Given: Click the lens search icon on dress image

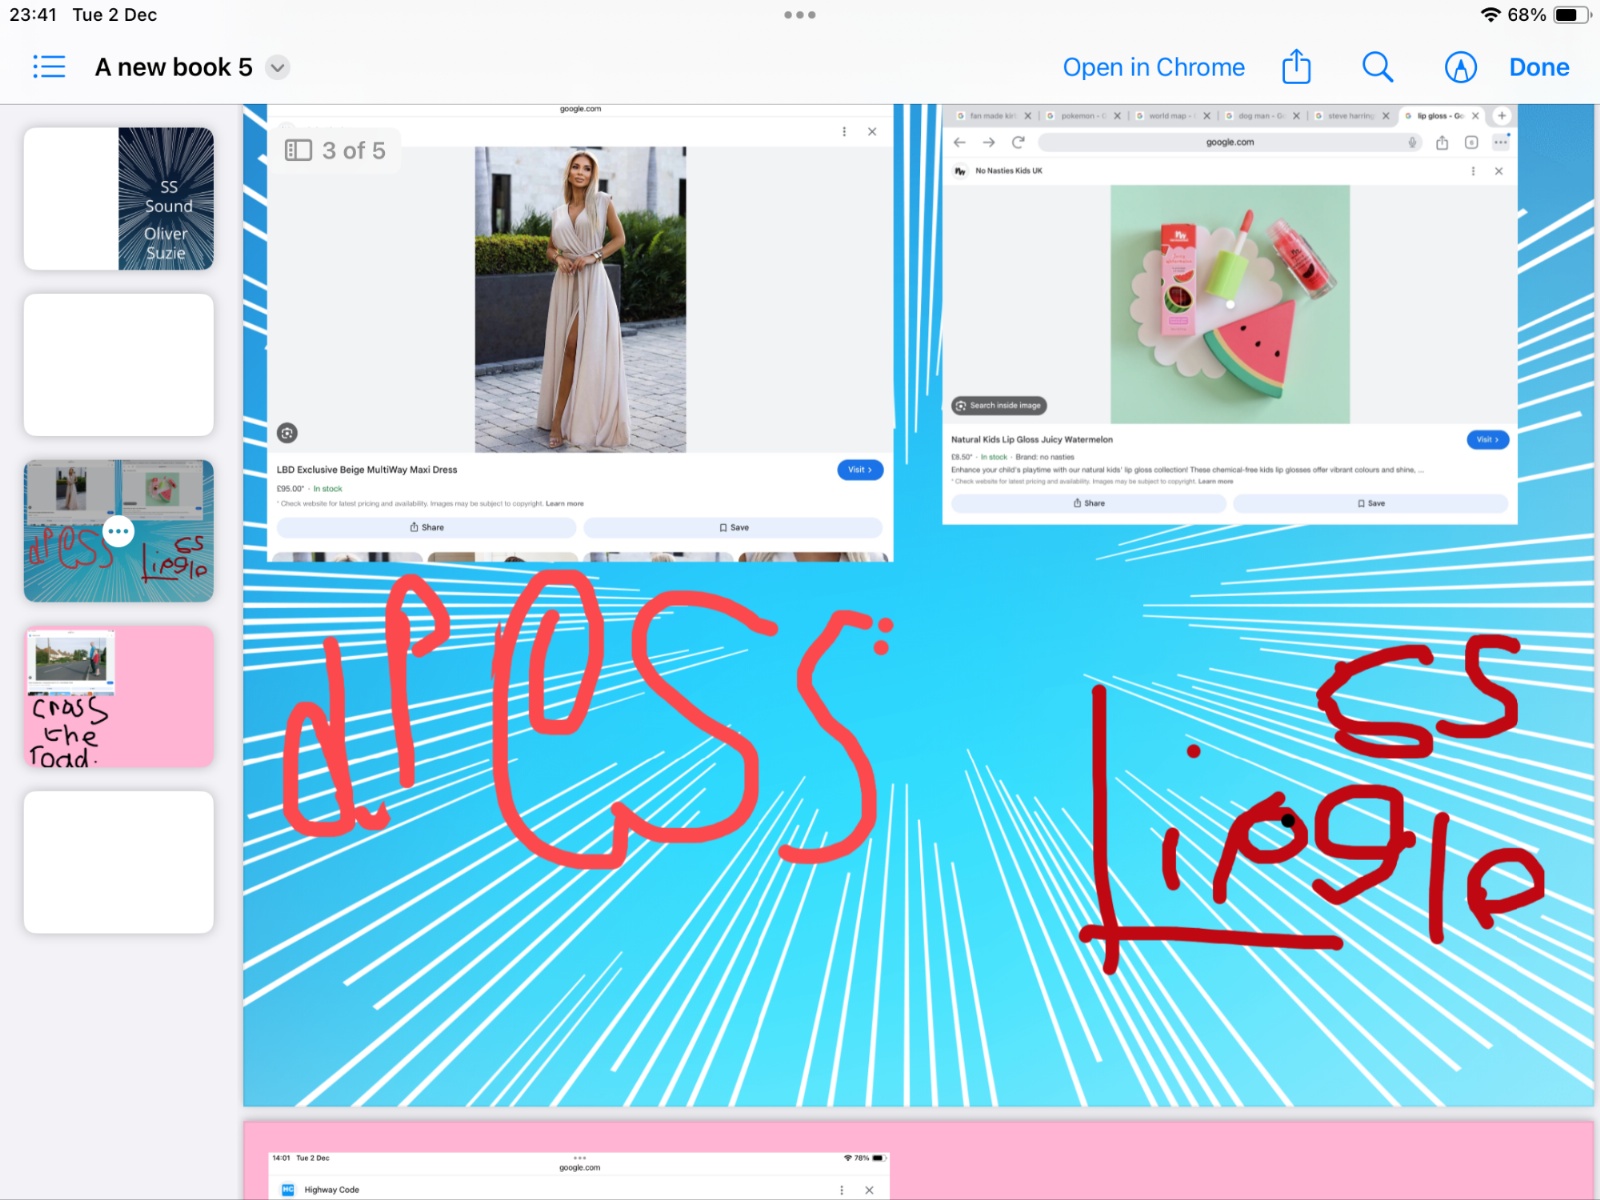Looking at the screenshot, I should (287, 433).
